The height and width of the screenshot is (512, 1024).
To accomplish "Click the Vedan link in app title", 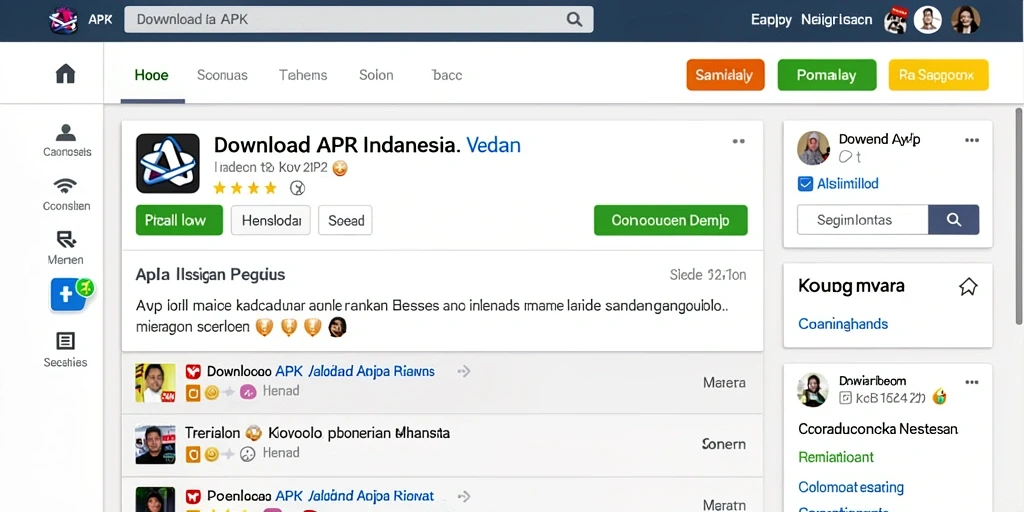I will tap(494, 144).
